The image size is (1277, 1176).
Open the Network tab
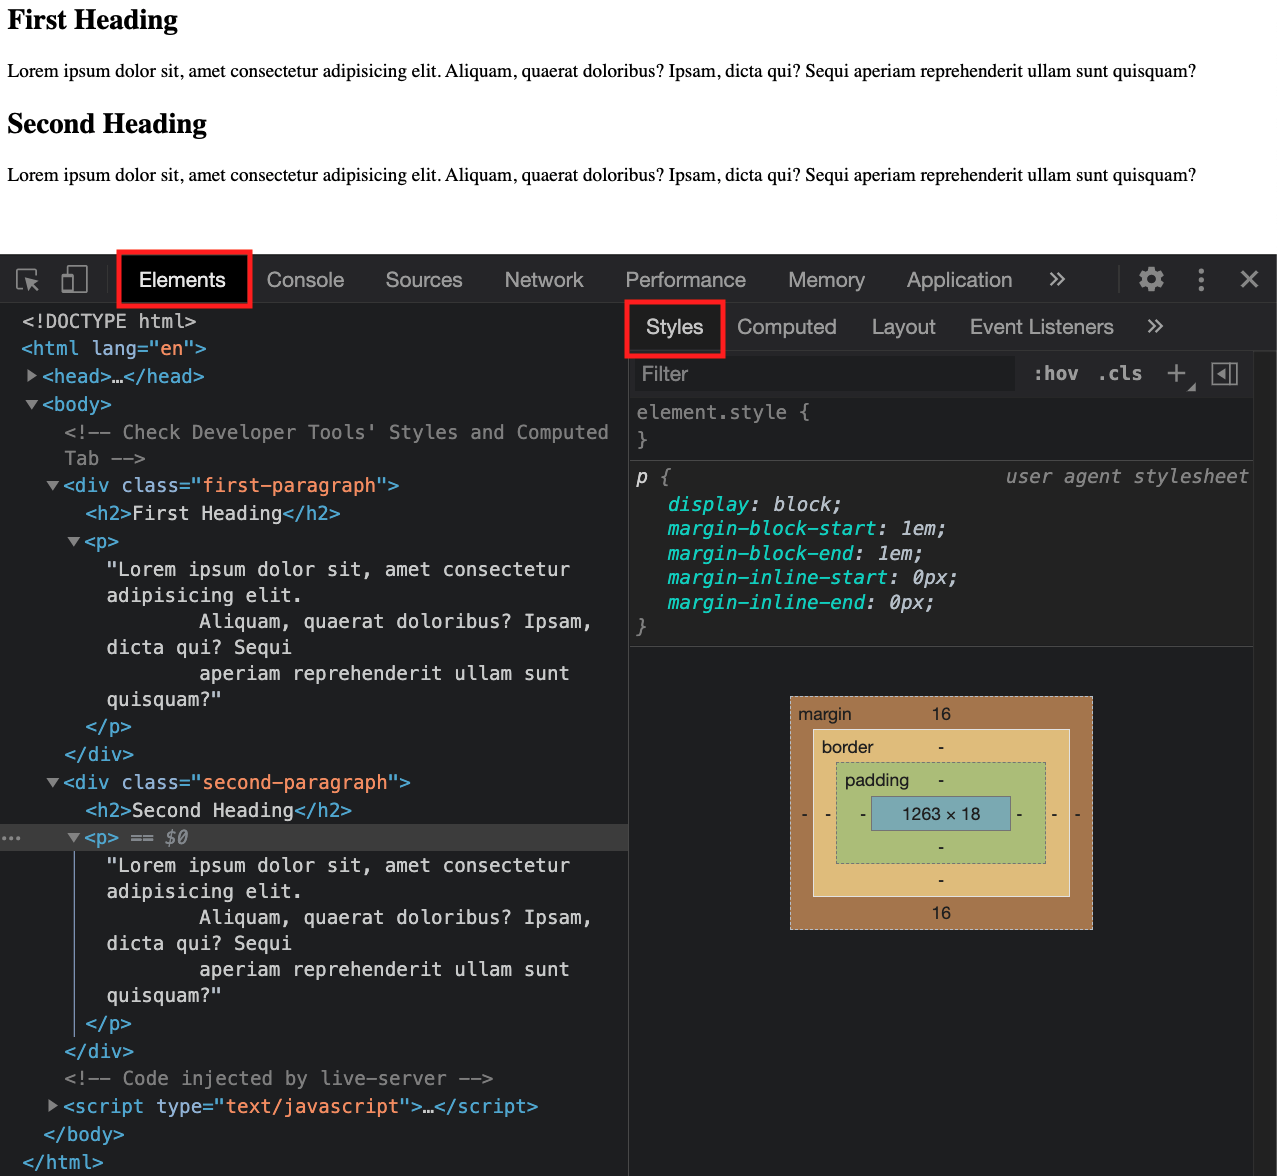pyautogui.click(x=544, y=280)
